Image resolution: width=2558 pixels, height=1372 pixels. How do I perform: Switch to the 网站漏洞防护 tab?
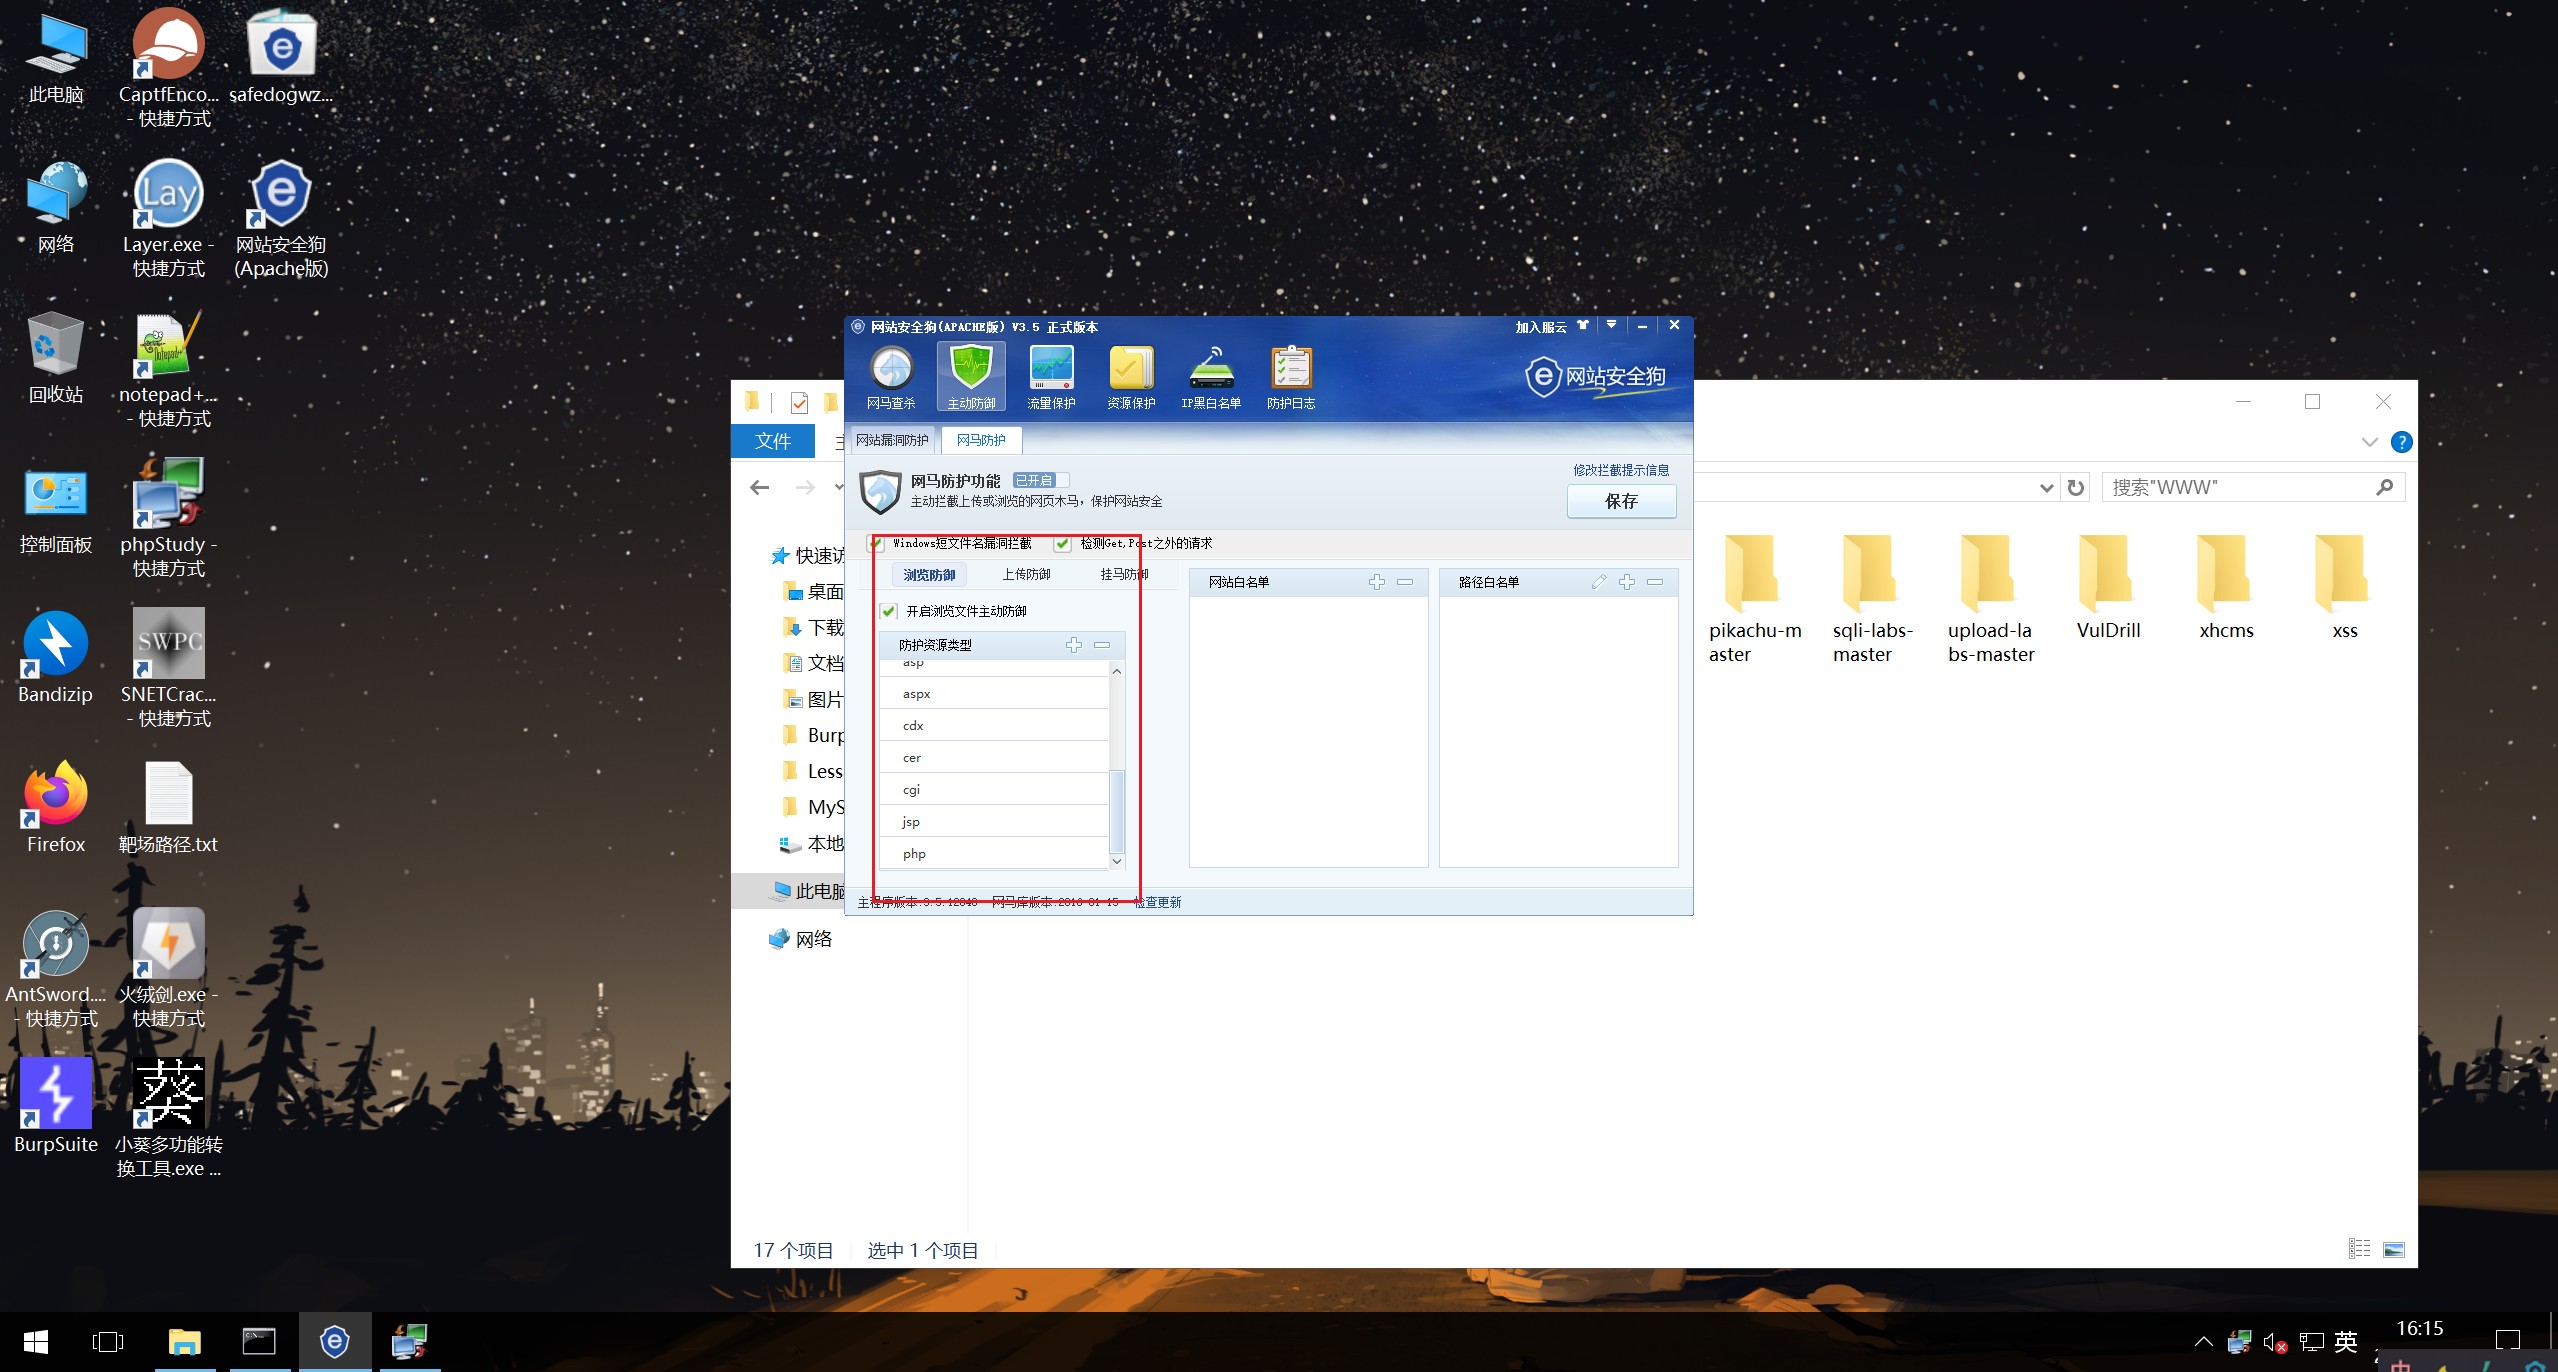point(892,440)
